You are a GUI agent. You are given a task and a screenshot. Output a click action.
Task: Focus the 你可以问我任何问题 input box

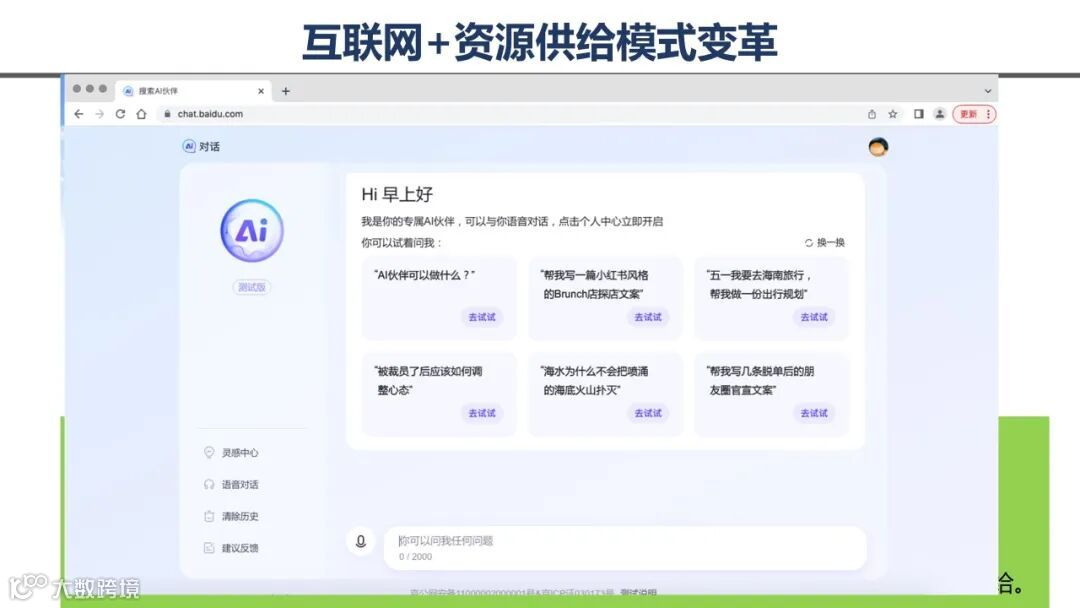(625, 548)
